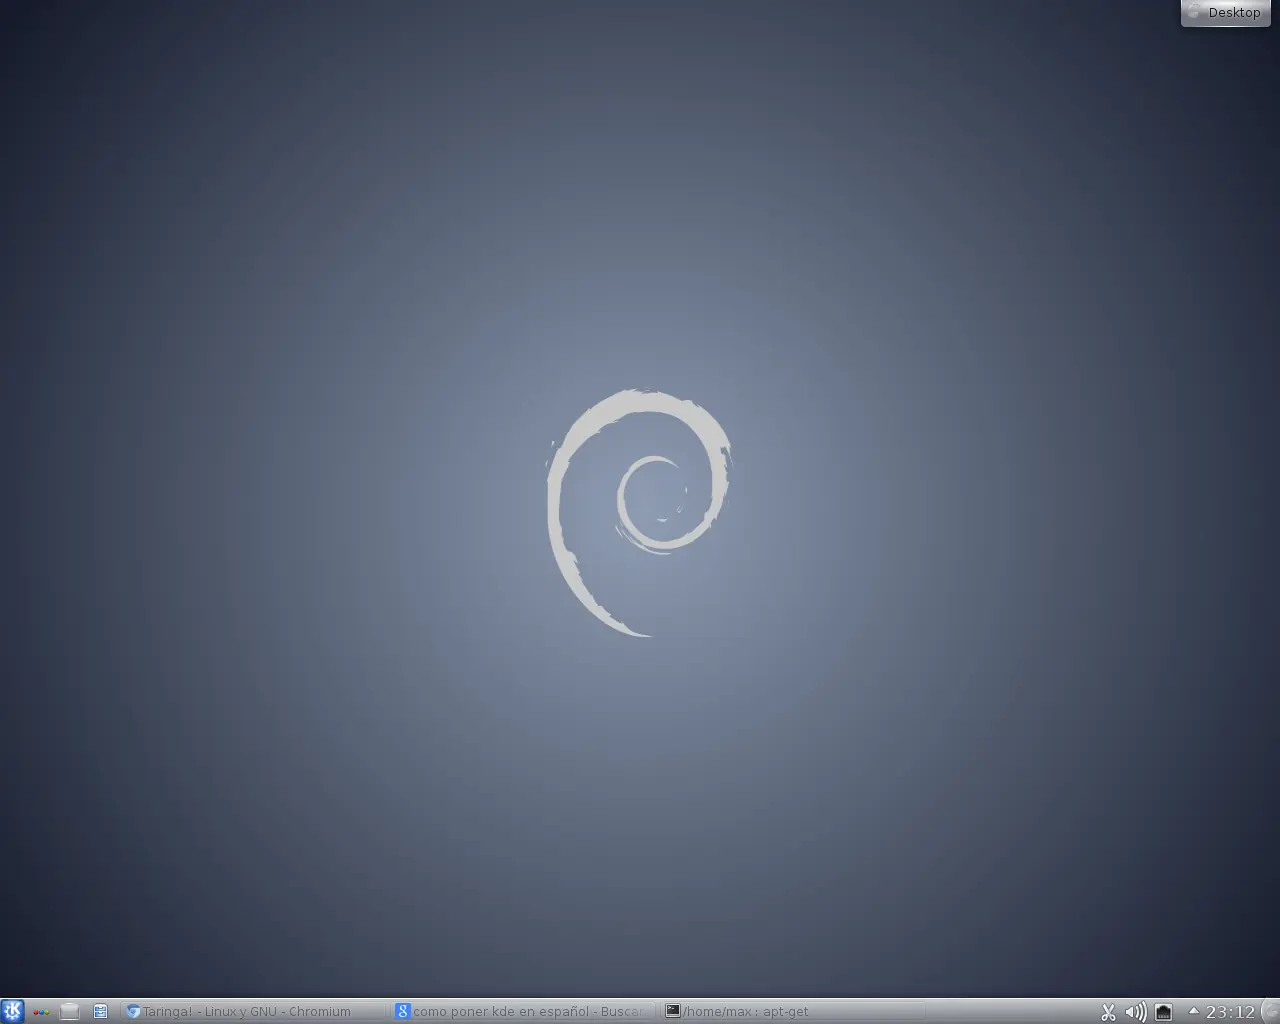Viewport: 1280px width, 1024px height.
Task: Expand hidden system tray icons arrow
Action: click(x=1193, y=1011)
